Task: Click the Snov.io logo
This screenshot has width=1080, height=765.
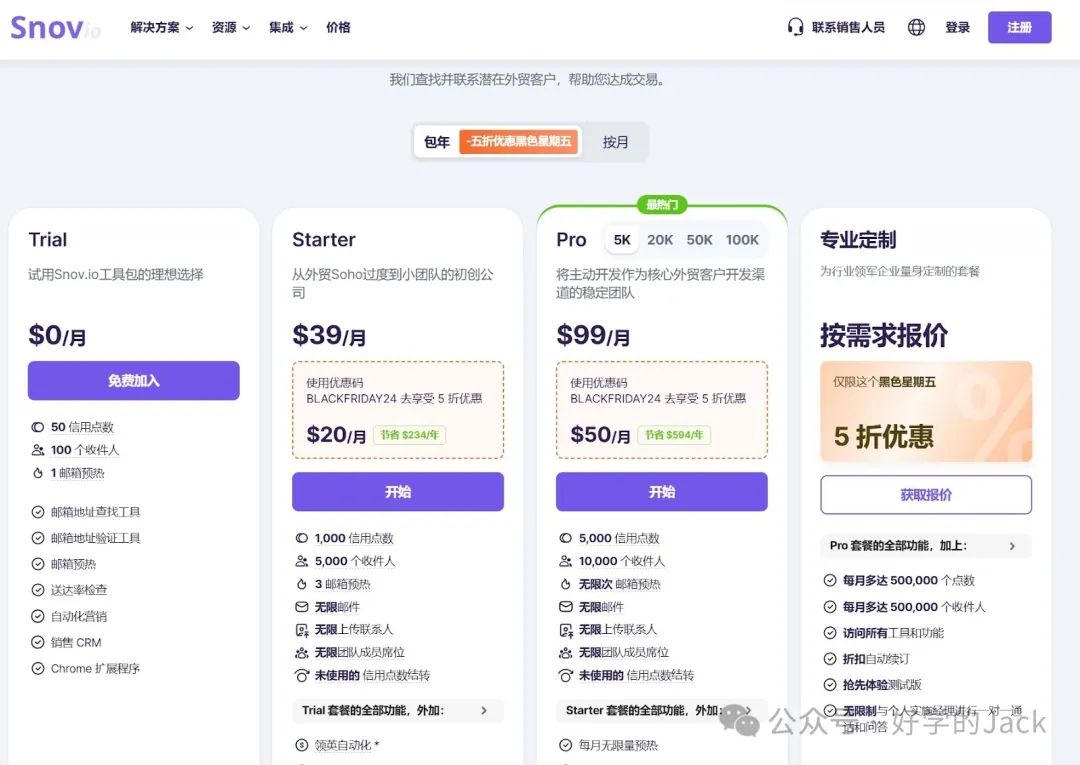Action: pyautogui.click(x=55, y=28)
